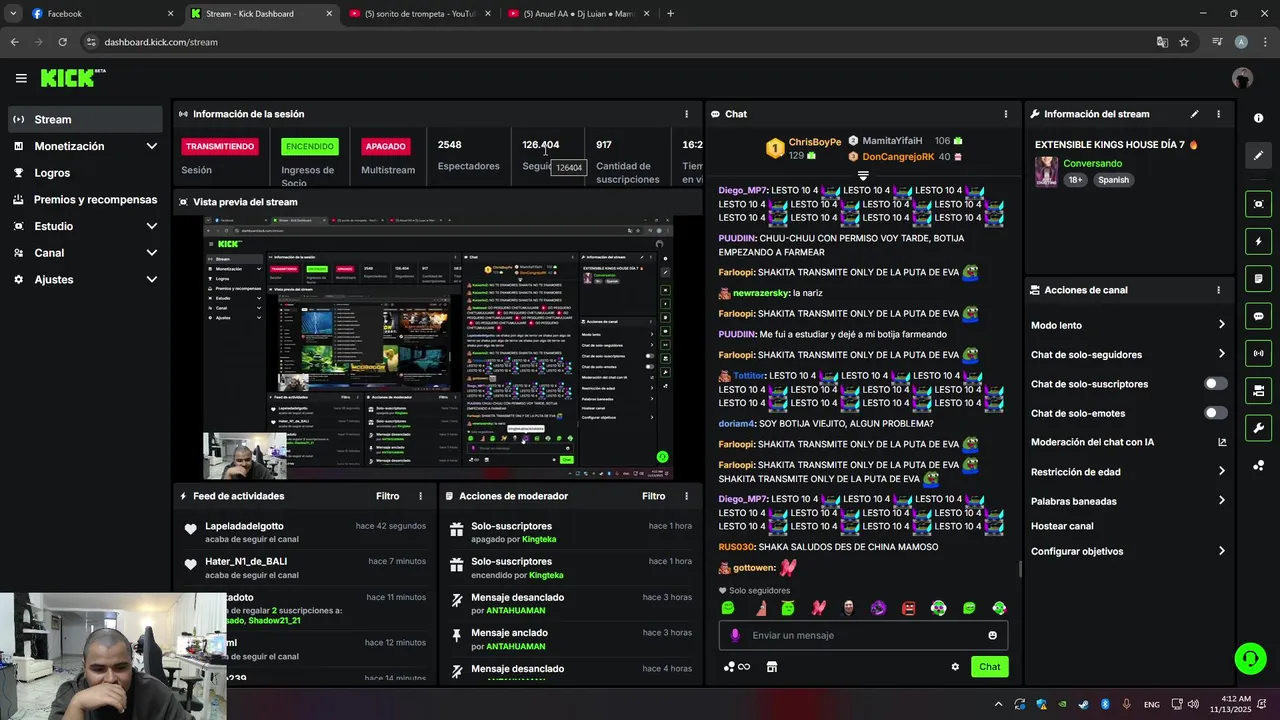Open Chat panel three-dot menu
The height and width of the screenshot is (720, 1280).
pos(1005,114)
